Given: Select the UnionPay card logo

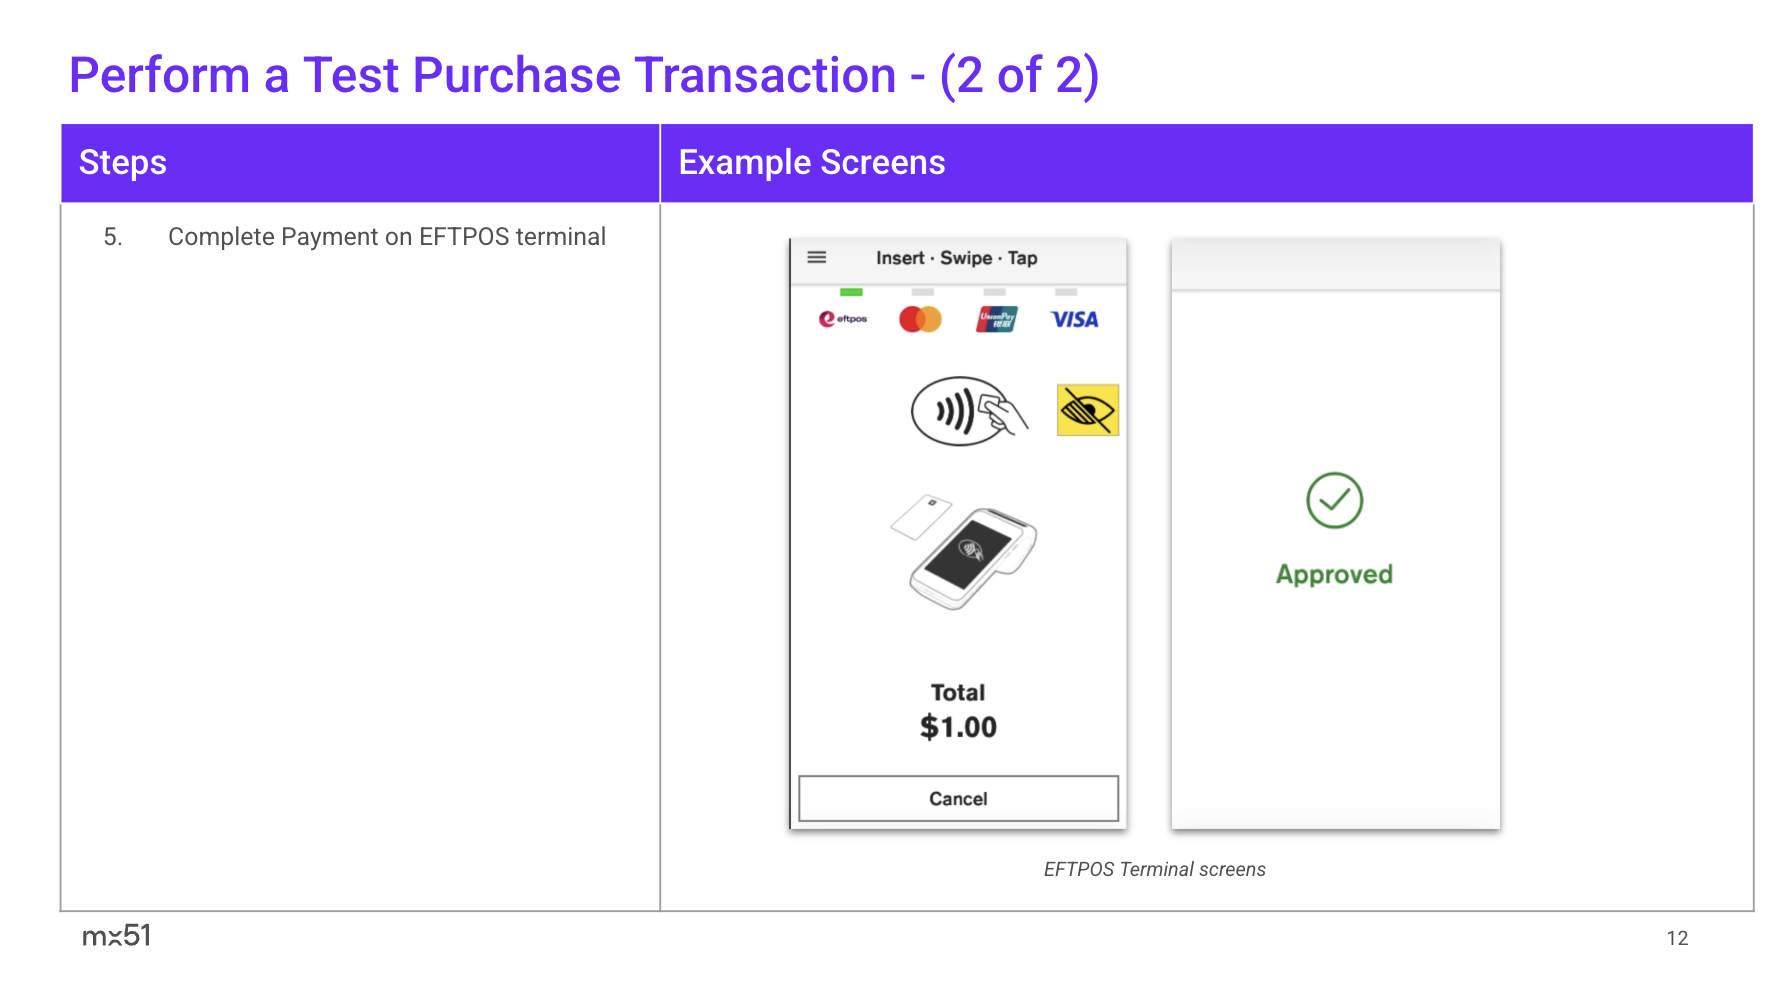Looking at the screenshot, I should click(x=996, y=319).
